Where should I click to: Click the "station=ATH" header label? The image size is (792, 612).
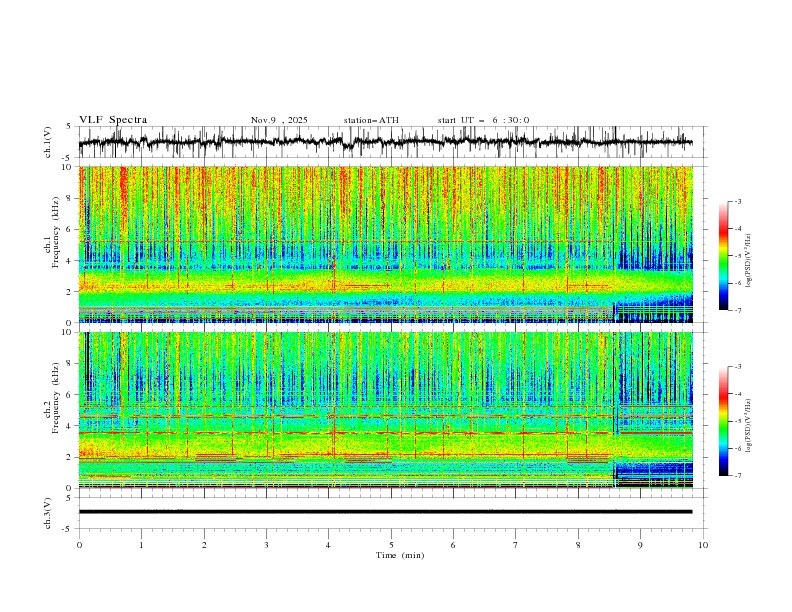pyautogui.click(x=371, y=120)
